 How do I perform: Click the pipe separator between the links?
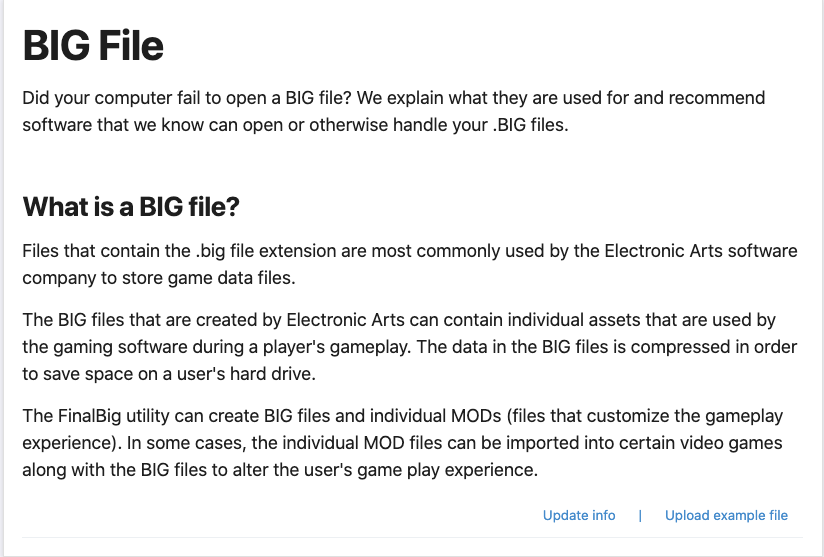click(640, 515)
